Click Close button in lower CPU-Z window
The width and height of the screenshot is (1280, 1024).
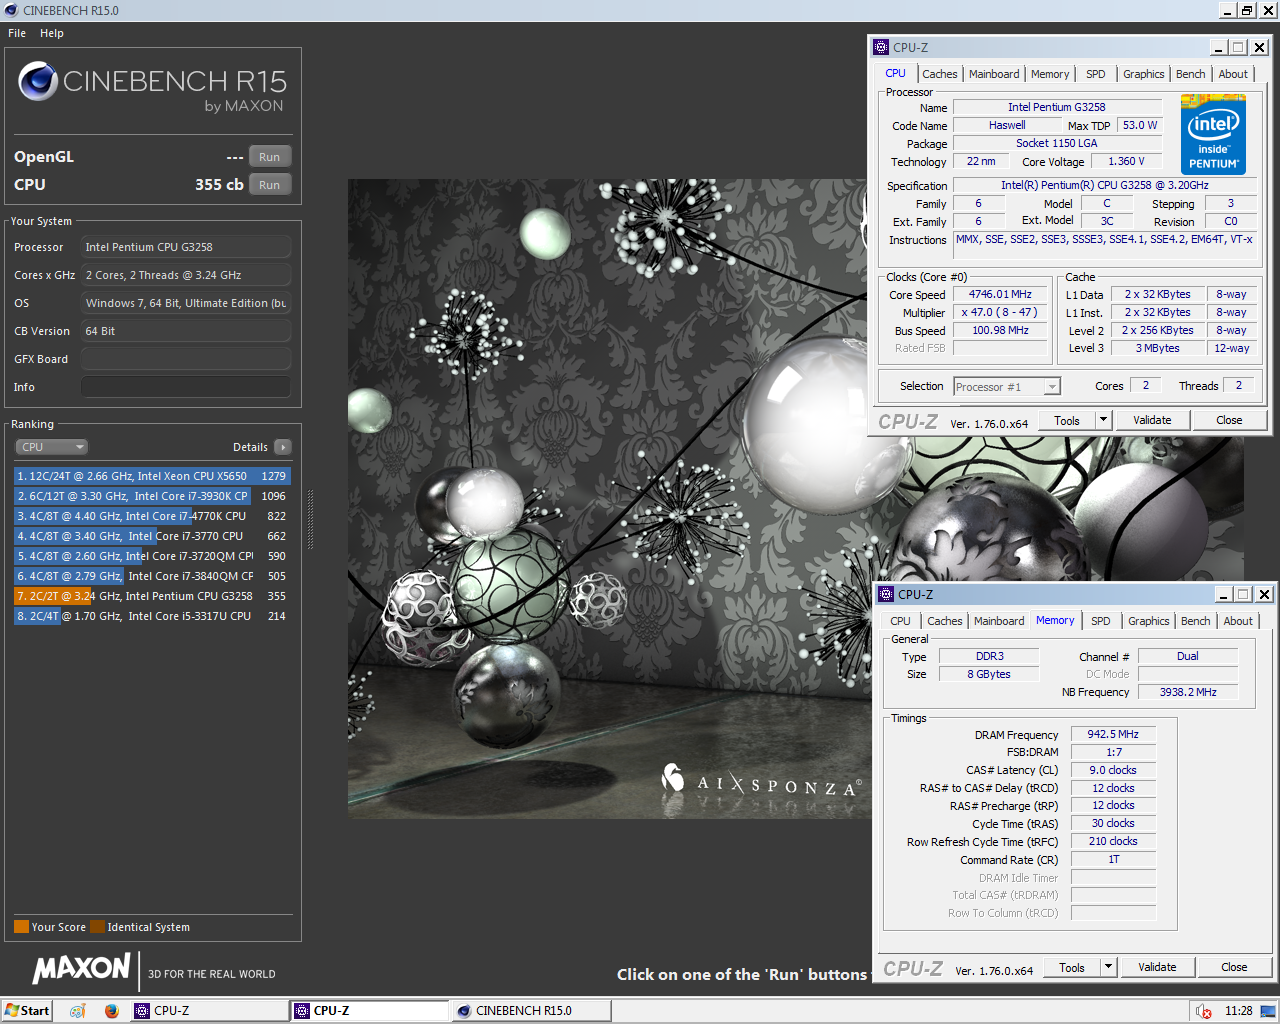tap(1234, 968)
